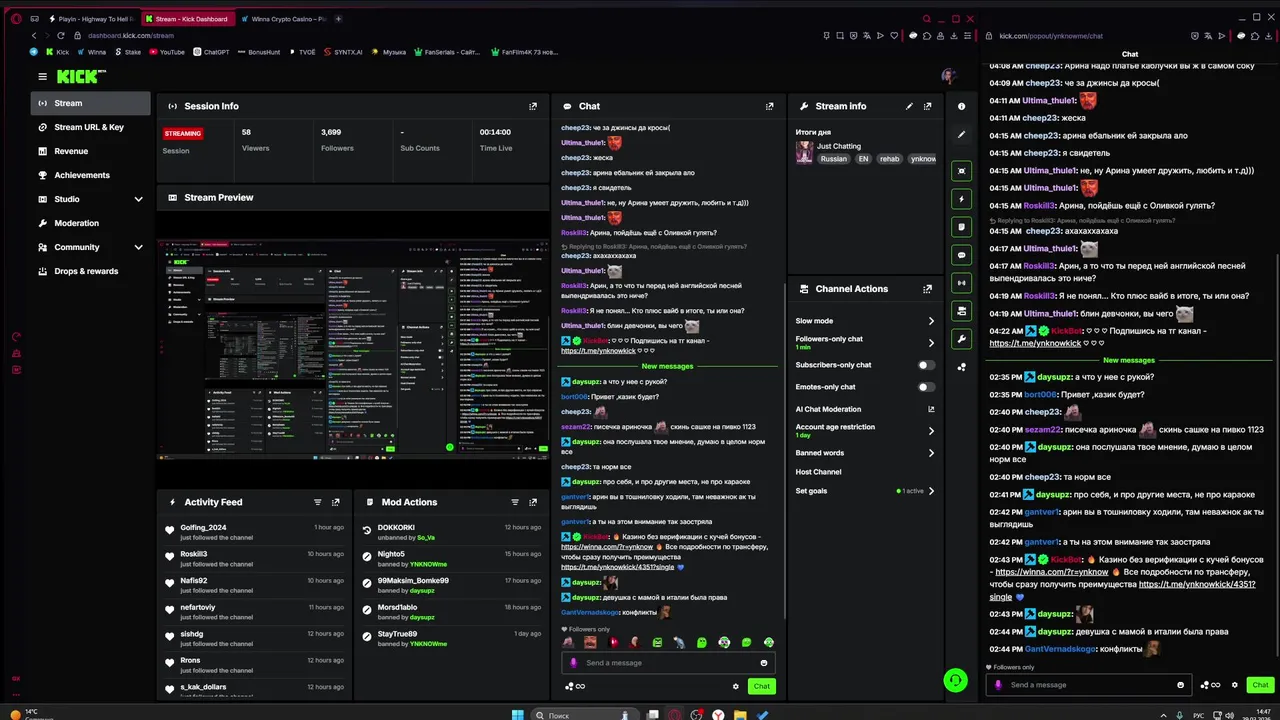This screenshot has width=1280, height=720.
Task: Open emote picker in dashboard chat input
Action: click(764, 663)
